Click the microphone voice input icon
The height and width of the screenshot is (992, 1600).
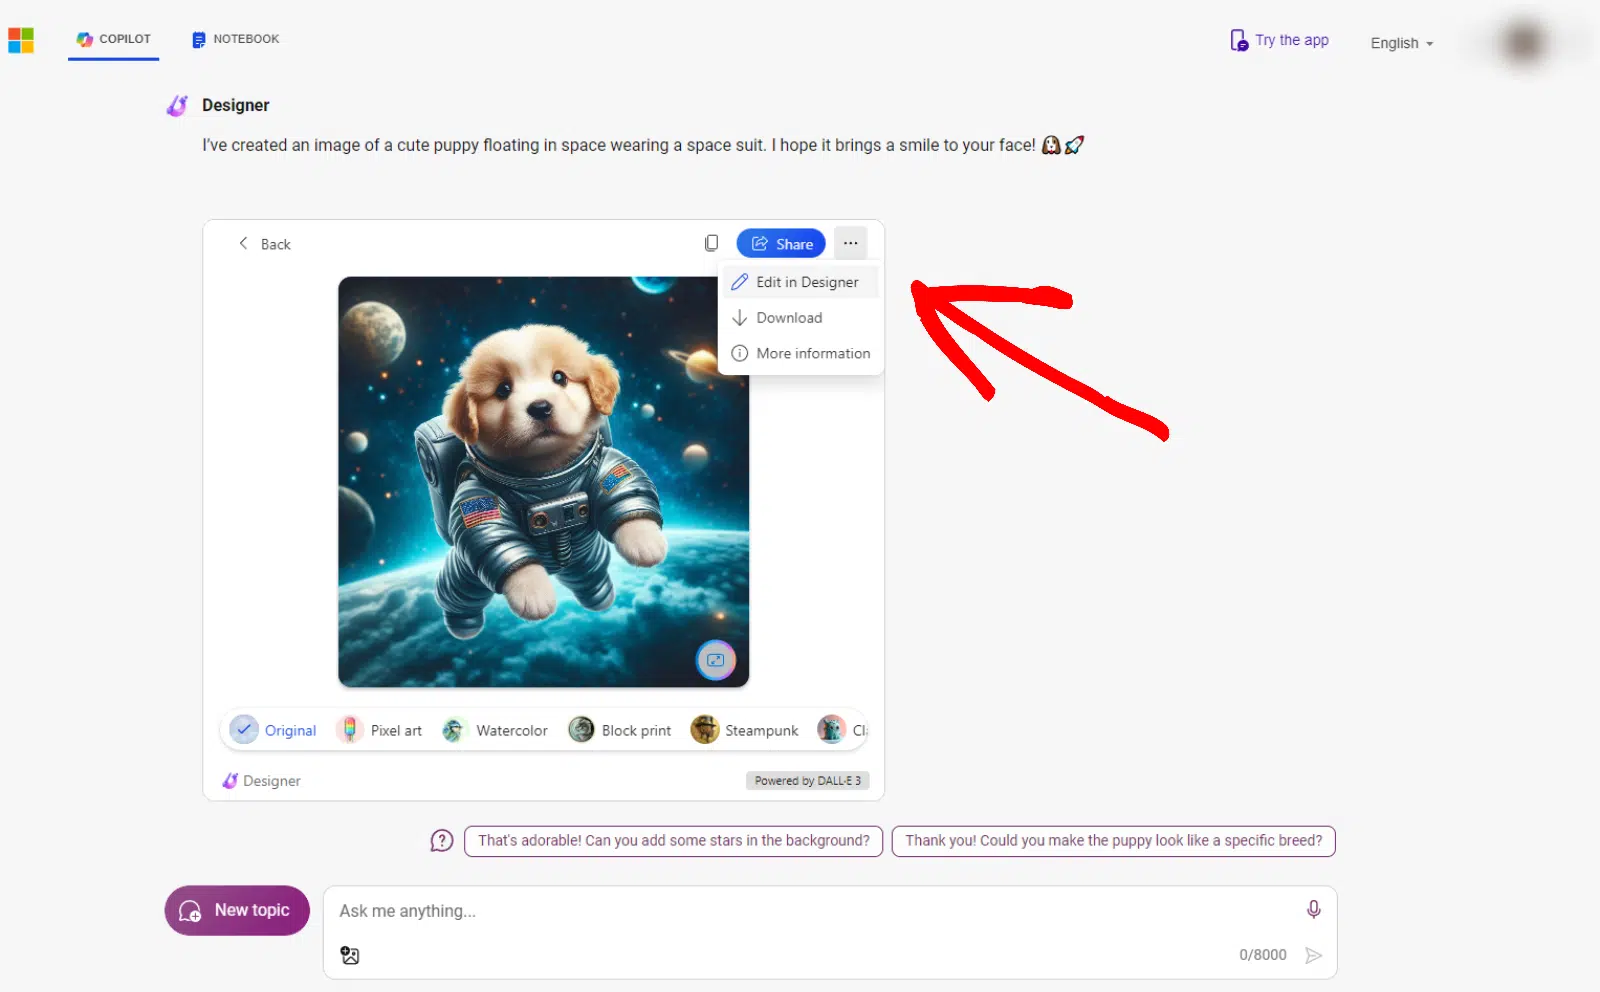coord(1313,909)
